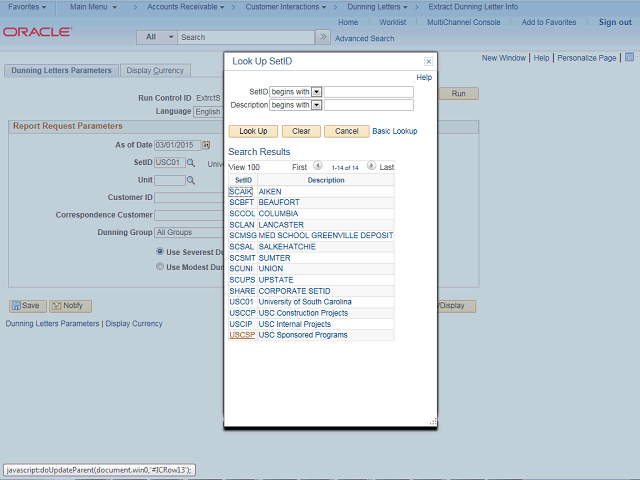The image size is (640, 480).
Task: Click the Look Up button
Action: (253, 131)
